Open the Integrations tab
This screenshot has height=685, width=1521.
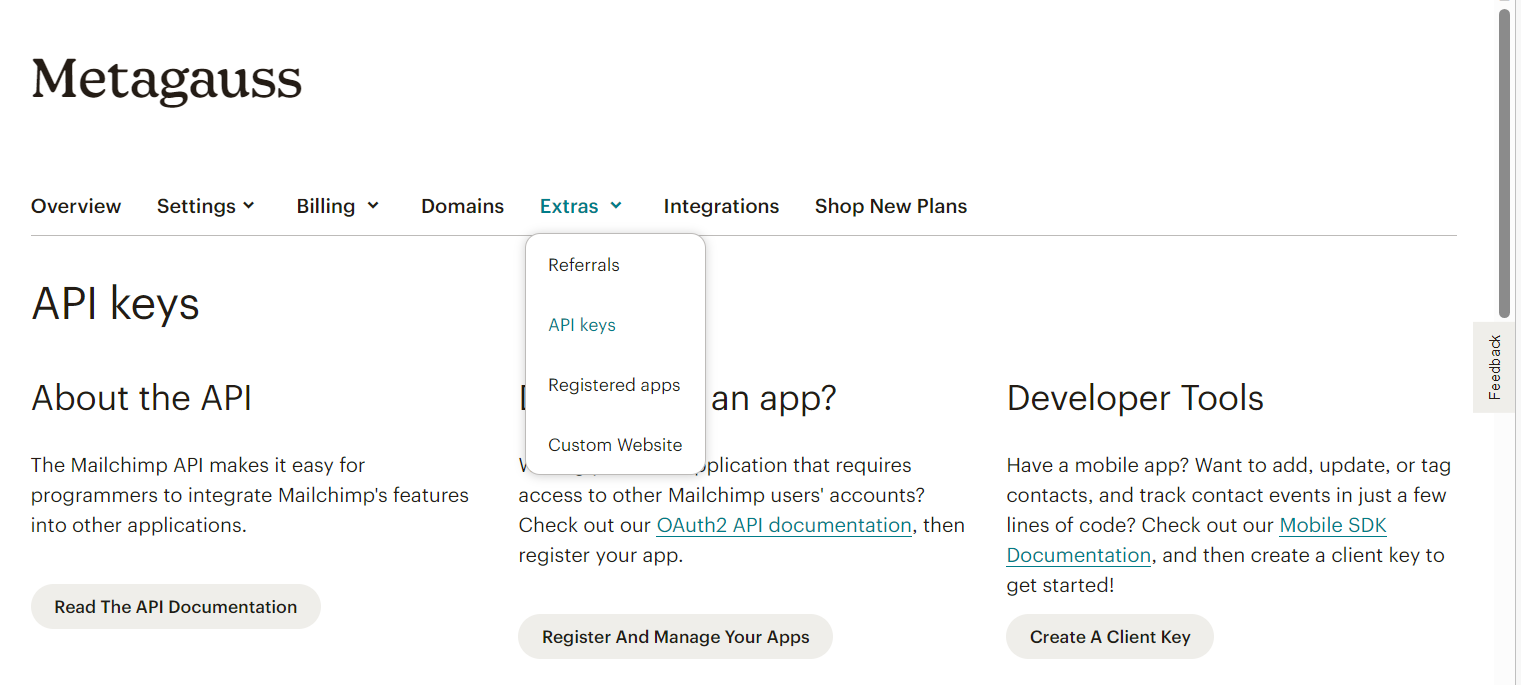coord(721,206)
